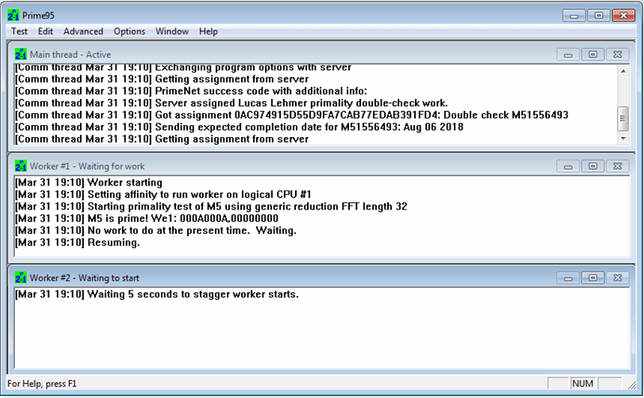Viewport: 644px width, 398px height.
Task: Open the Edit menu
Action: point(45,31)
